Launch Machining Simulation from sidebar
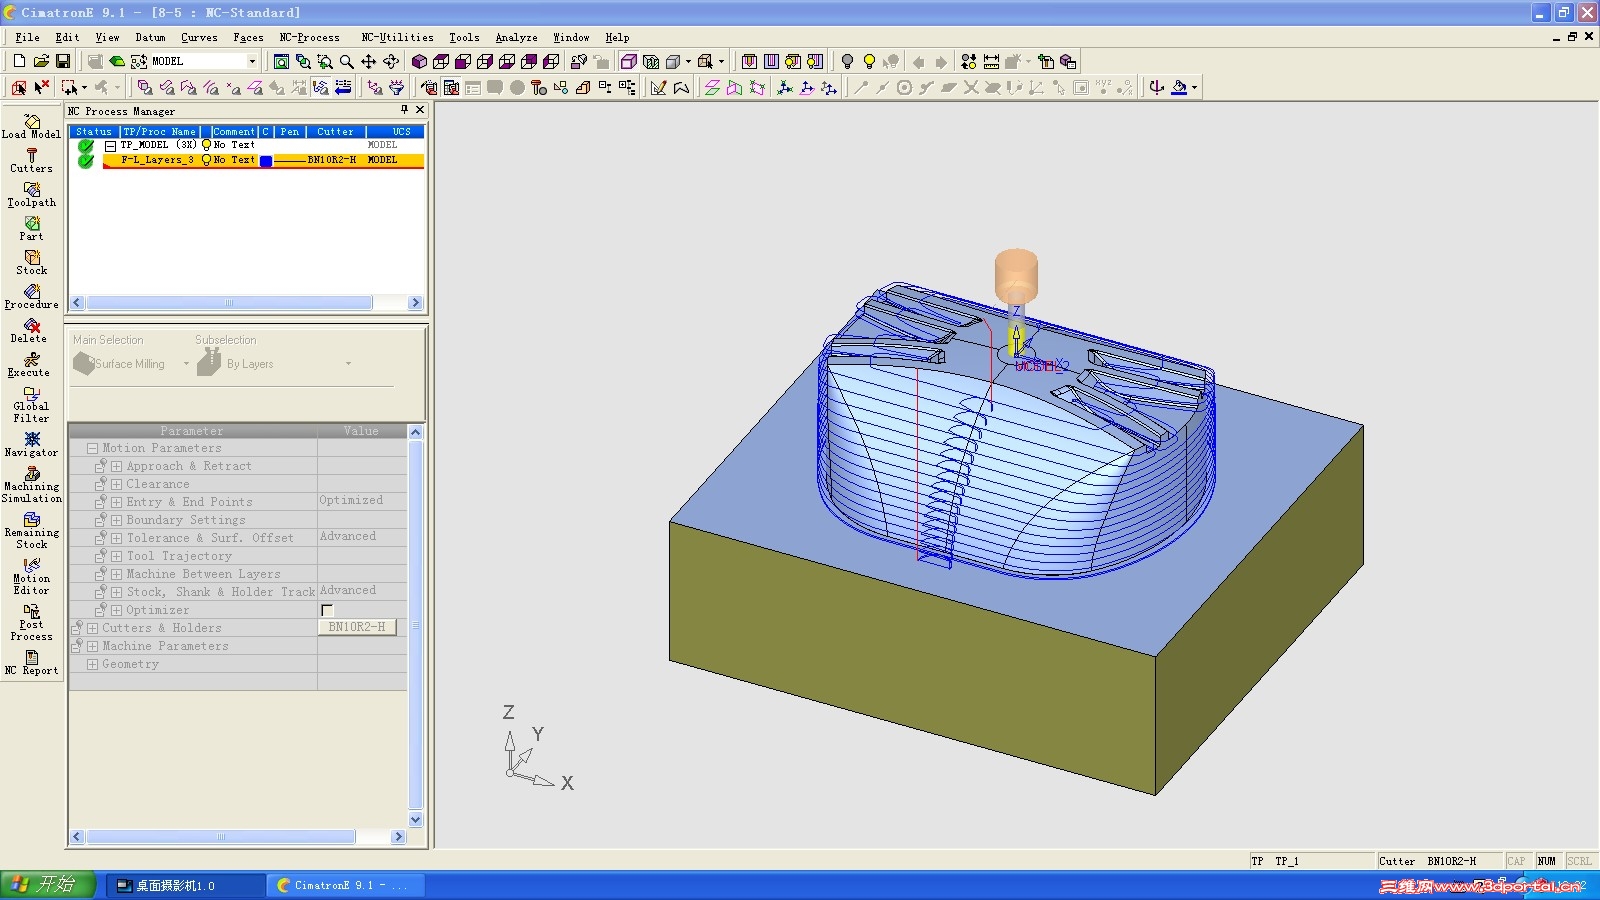Screen dimensions: 1600x900 tap(31, 484)
